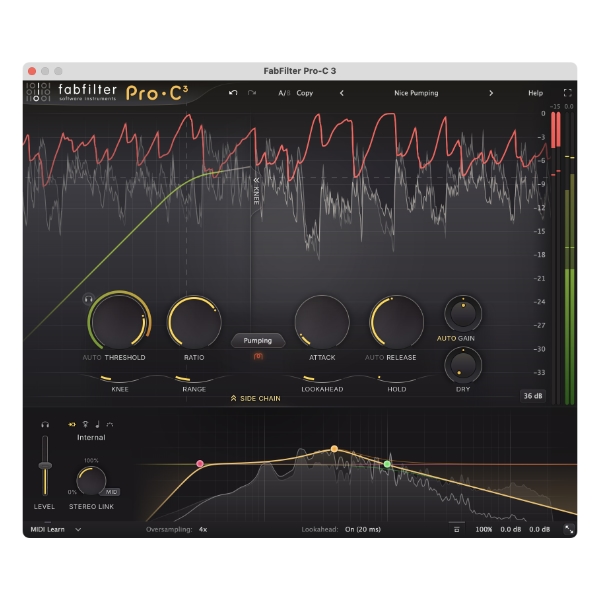Image resolution: width=600 pixels, height=600 pixels.
Task: Click the Threshold knob
Action: pyautogui.click(x=119, y=321)
